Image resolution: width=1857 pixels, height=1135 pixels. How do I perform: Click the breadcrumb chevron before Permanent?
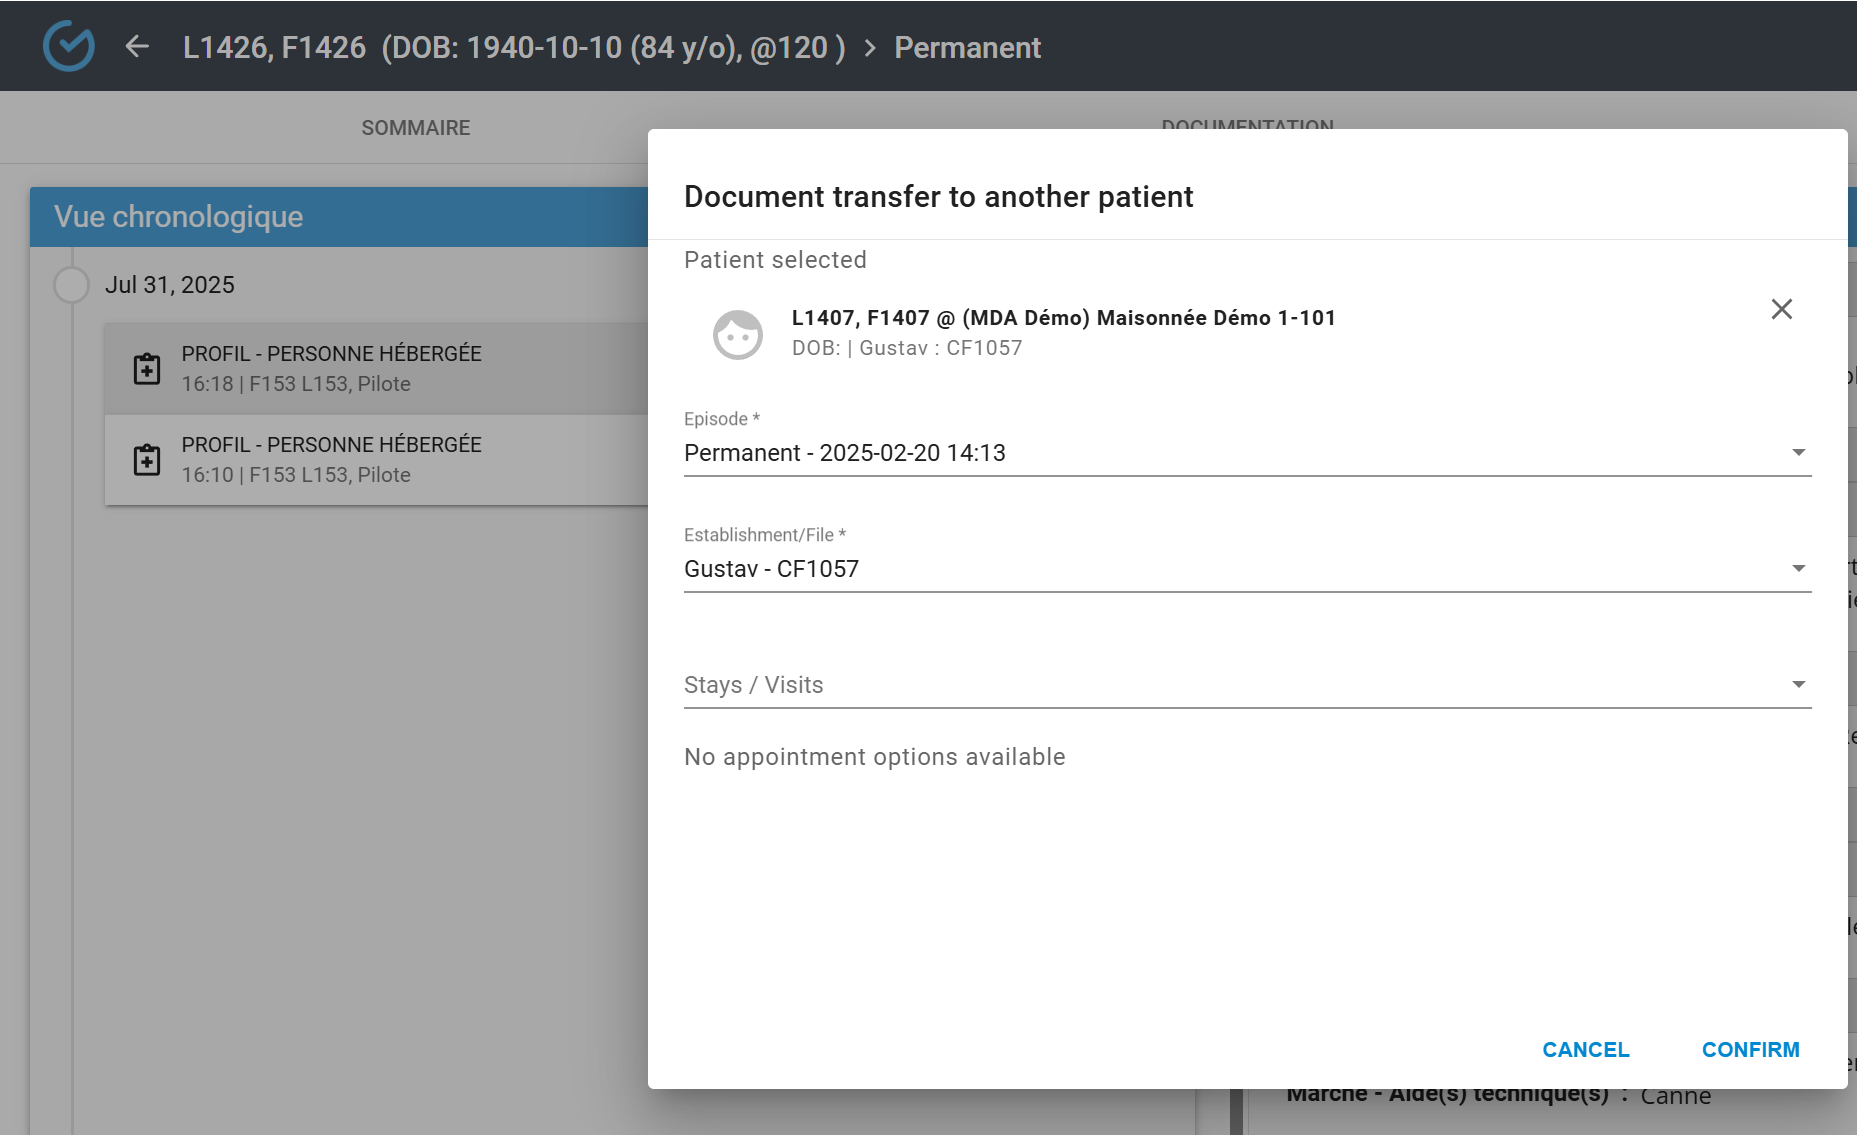tap(870, 48)
